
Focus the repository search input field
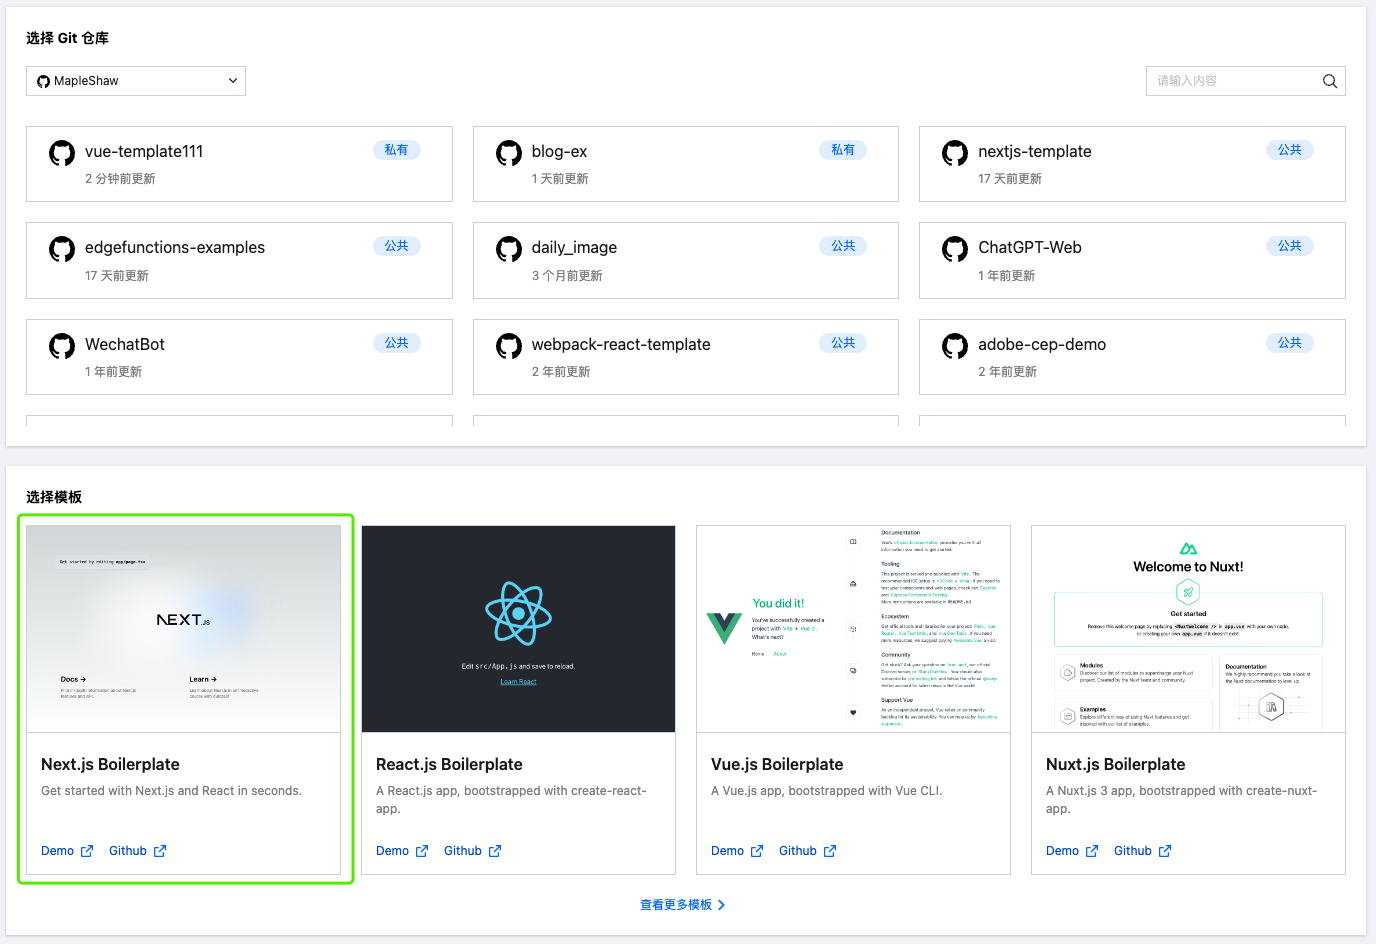(x=1246, y=81)
